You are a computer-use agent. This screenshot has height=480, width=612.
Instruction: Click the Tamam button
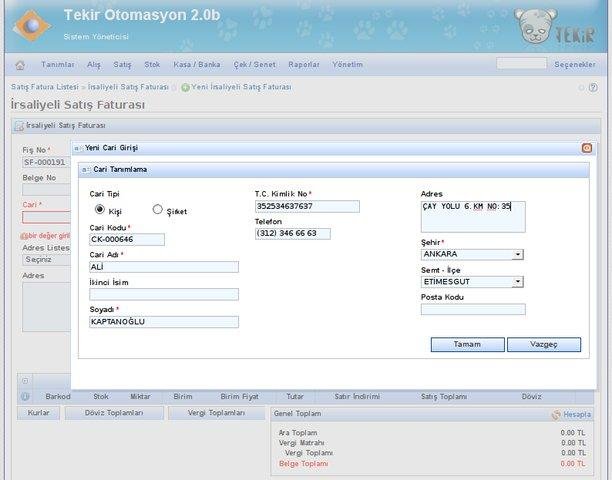tap(468, 345)
